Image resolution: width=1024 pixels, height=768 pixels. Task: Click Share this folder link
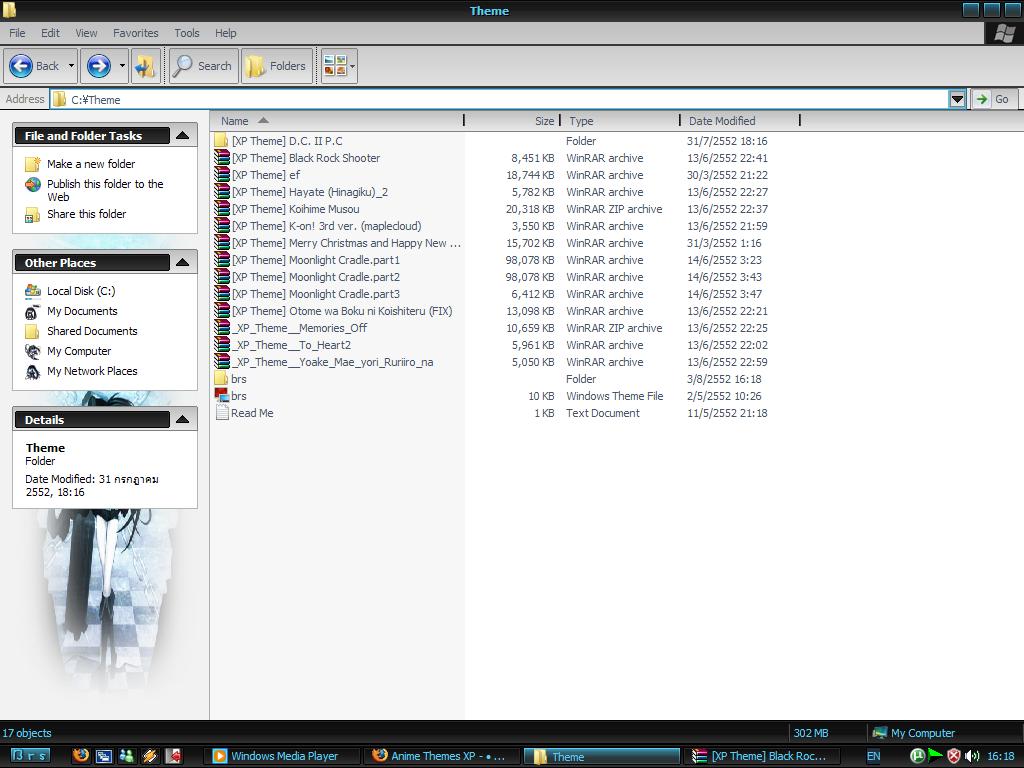tap(87, 214)
